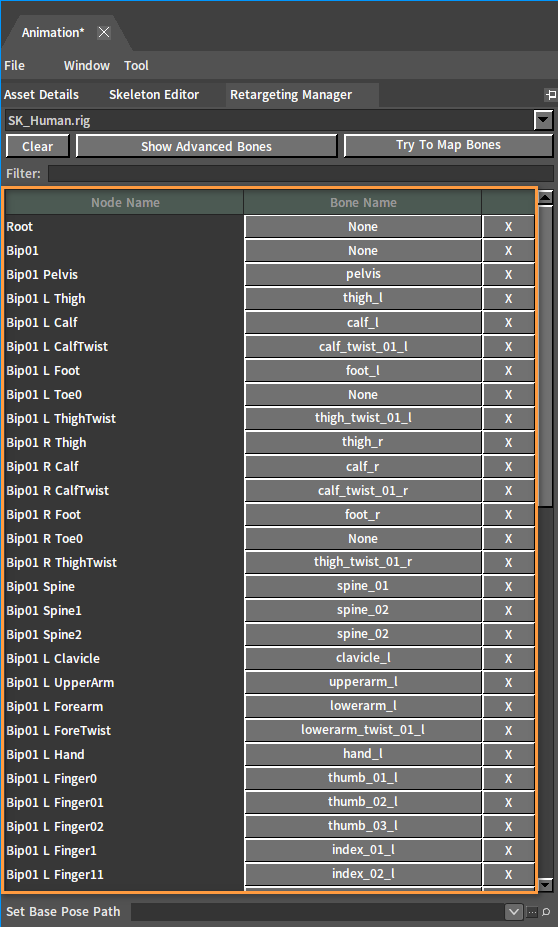Click into the Filter input field

coord(300,173)
